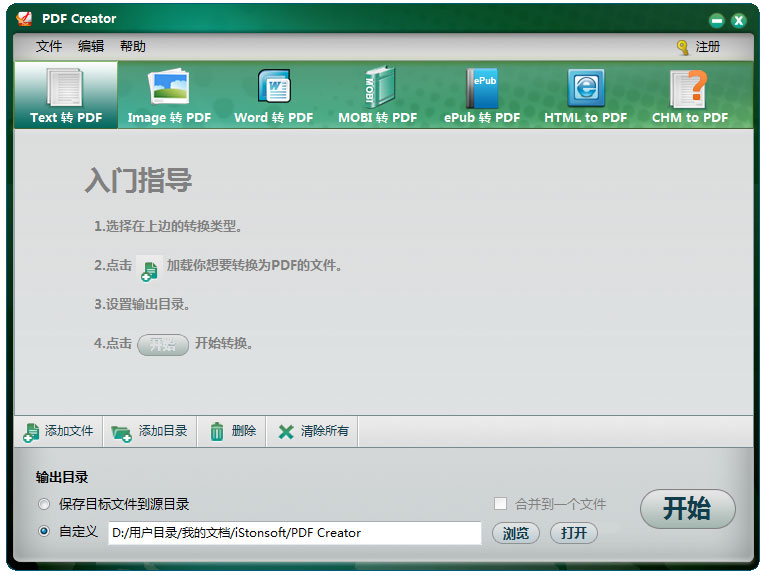Open the 帮助 menu

click(133, 46)
